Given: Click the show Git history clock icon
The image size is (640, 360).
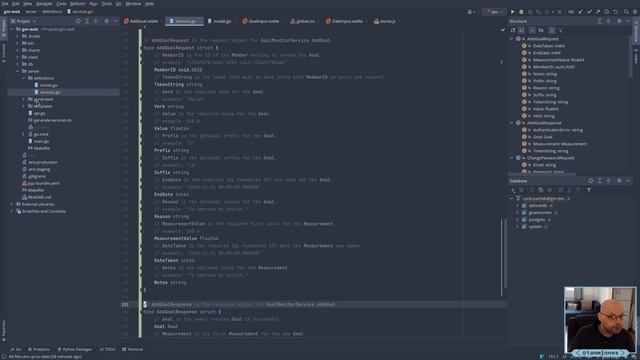Looking at the screenshot, I should click(607, 12).
